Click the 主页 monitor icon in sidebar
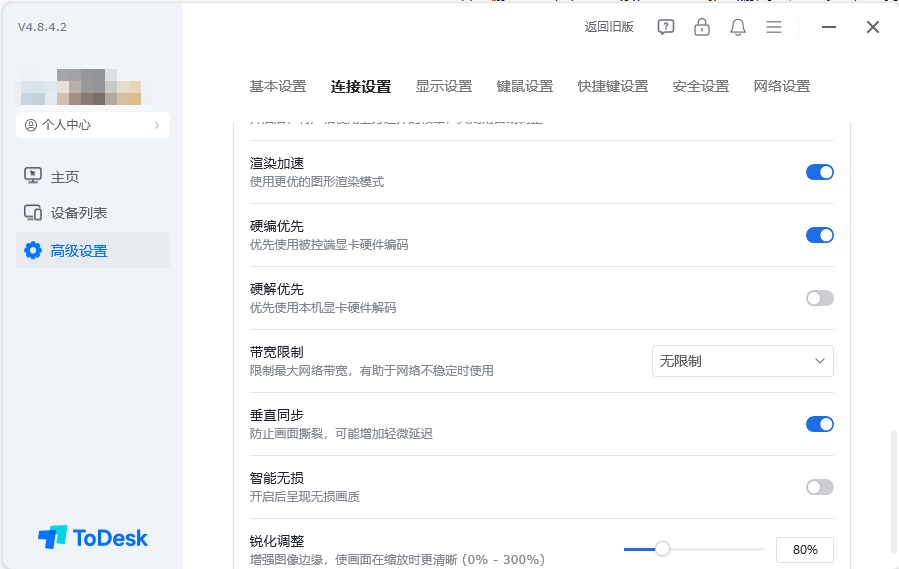The image size is (899, 569). click(33, 177)
